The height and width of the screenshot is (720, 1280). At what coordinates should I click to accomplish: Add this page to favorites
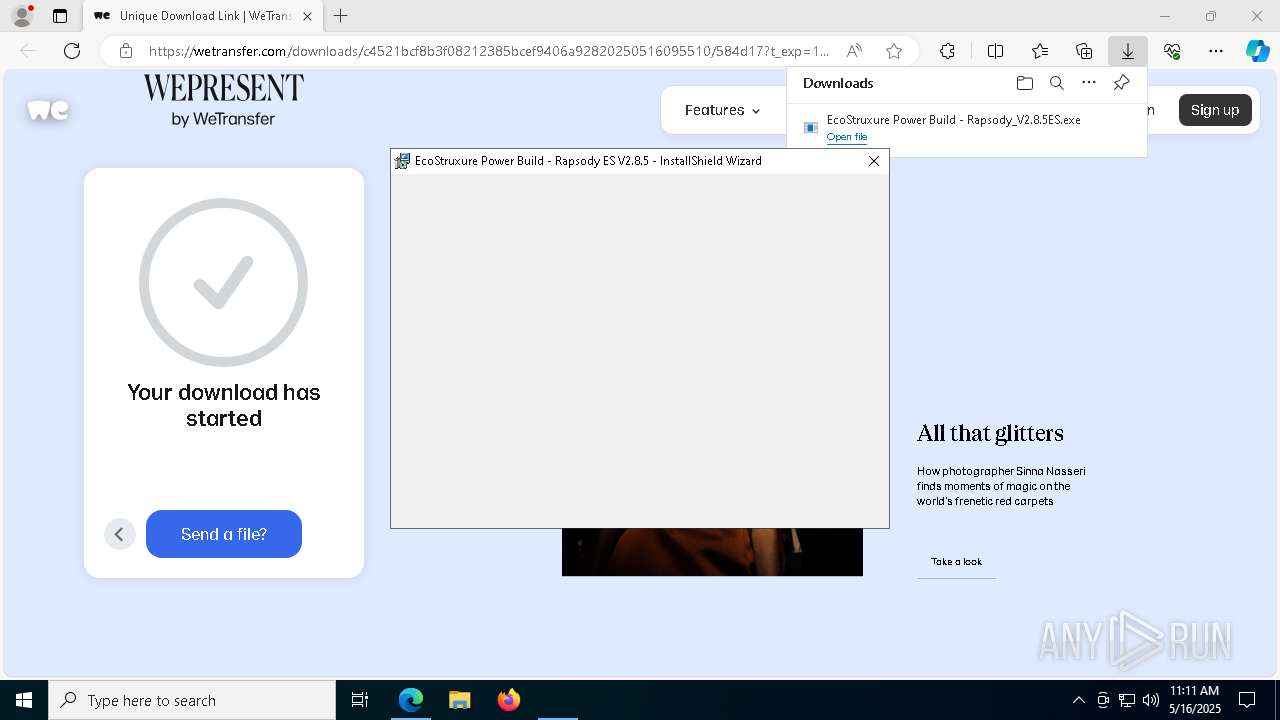coord(894,51)
